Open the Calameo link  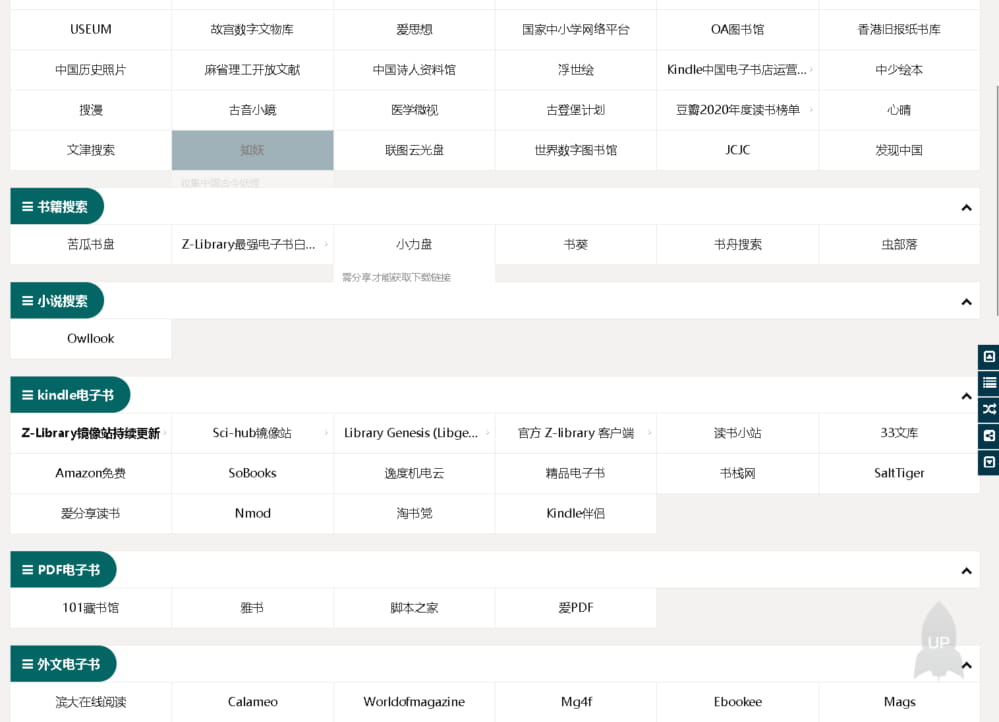tap(252, 702)
